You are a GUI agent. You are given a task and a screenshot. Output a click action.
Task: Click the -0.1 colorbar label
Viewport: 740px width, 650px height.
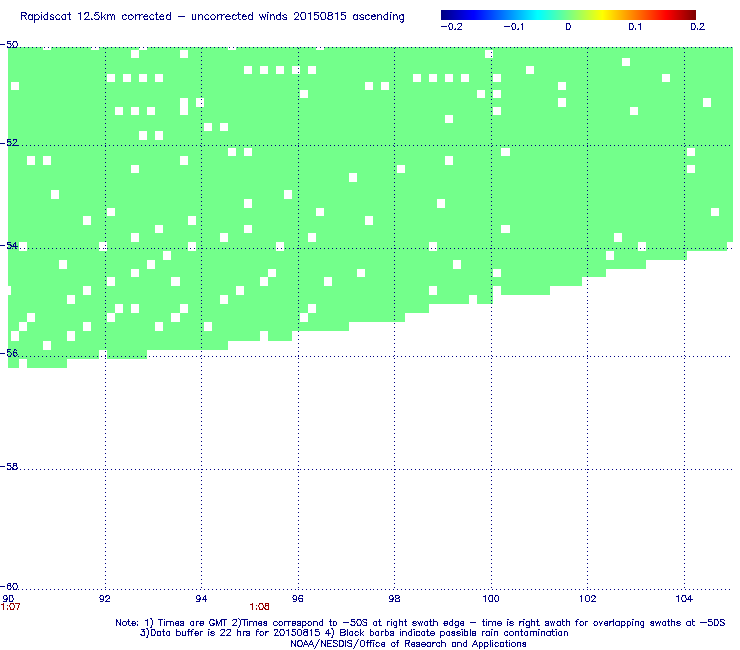[513, 27]
